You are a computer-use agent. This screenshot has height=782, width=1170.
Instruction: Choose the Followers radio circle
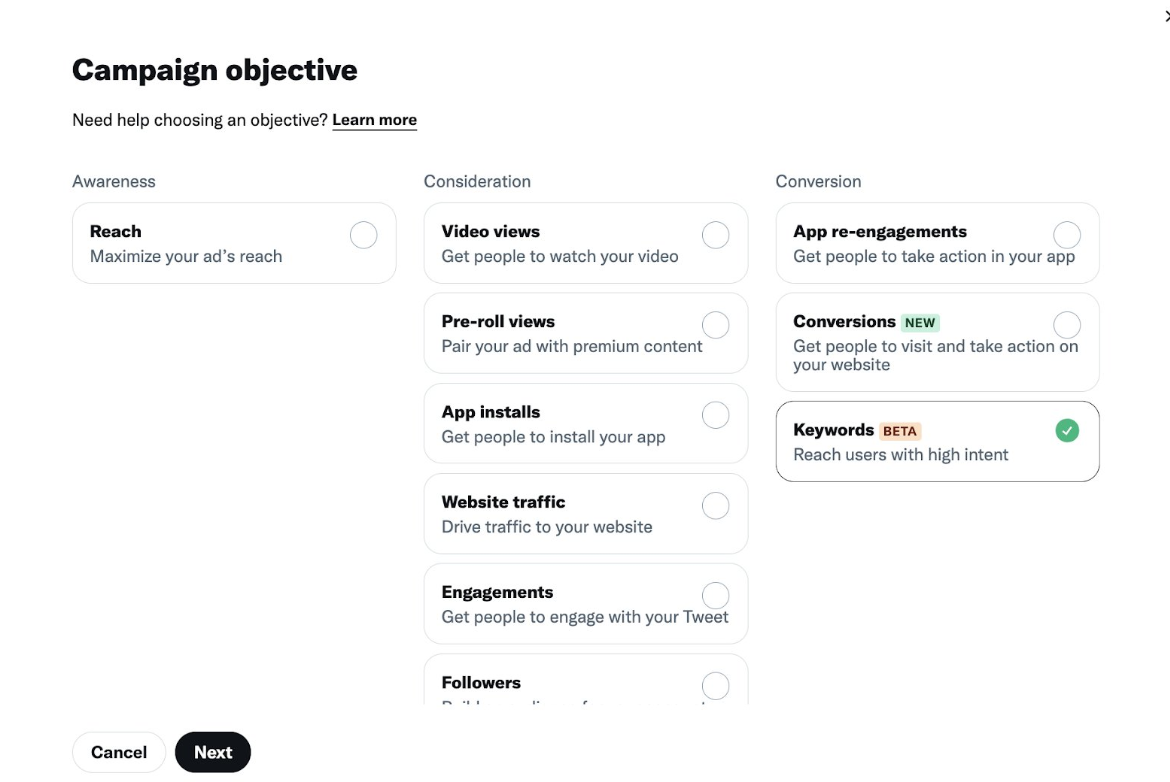715,686
